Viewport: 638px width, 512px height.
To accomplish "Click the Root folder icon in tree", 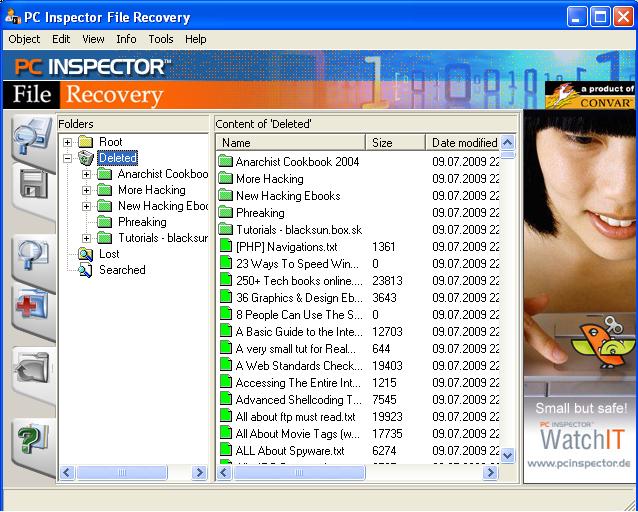I will [85, 142].
